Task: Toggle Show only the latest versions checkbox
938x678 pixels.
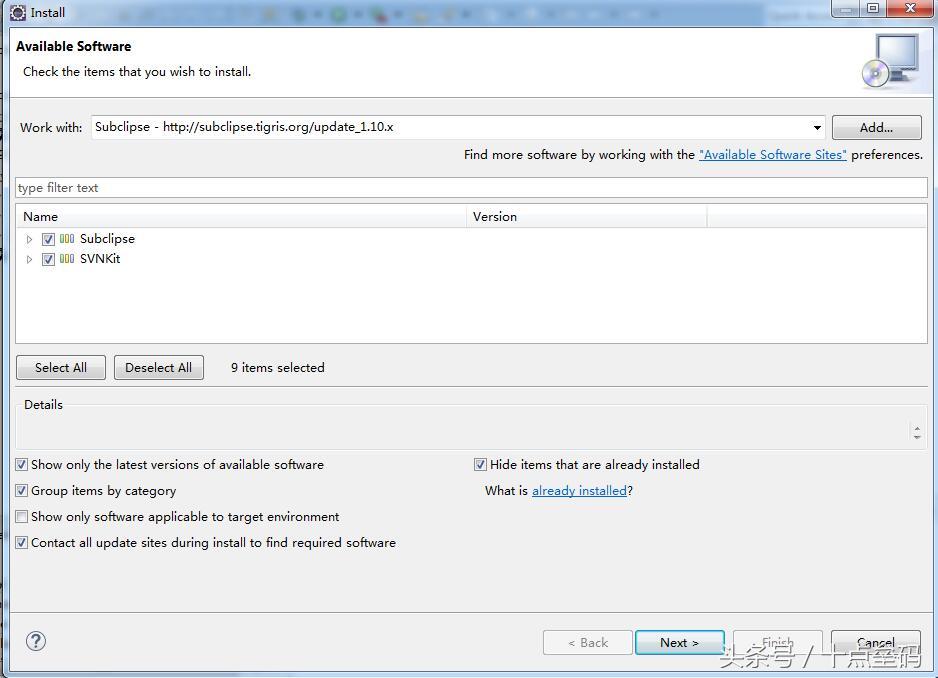Action: tap(22, 464)
